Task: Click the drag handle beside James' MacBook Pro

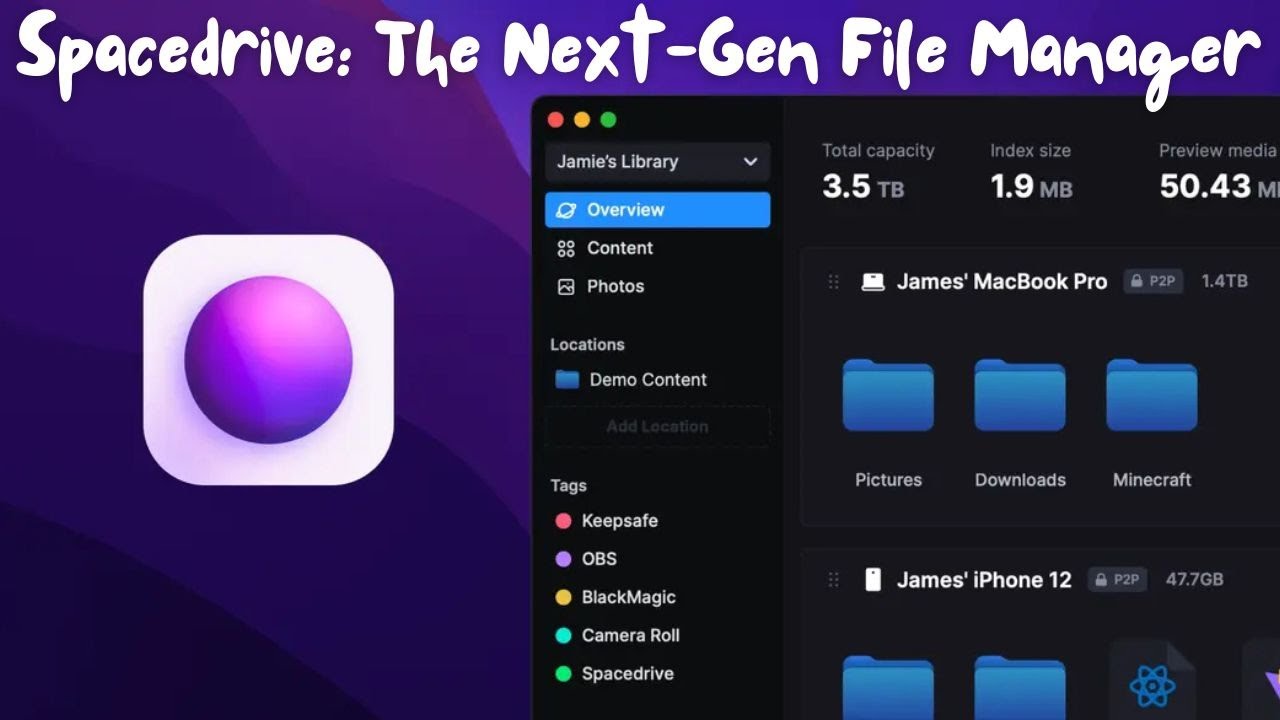Action: click(x=833, y=282)
